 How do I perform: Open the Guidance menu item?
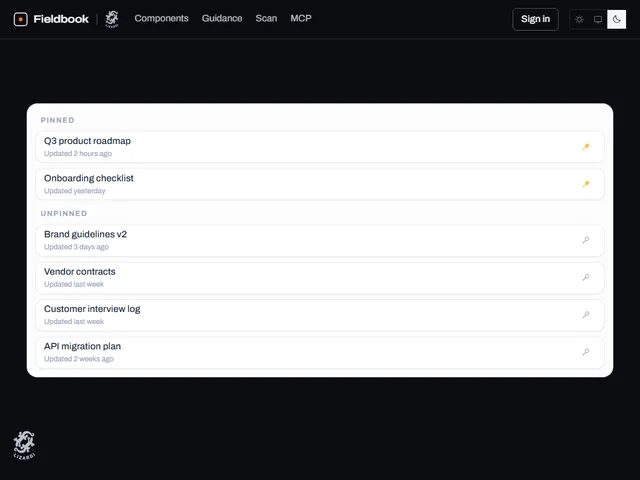click(x=222, y=18)
